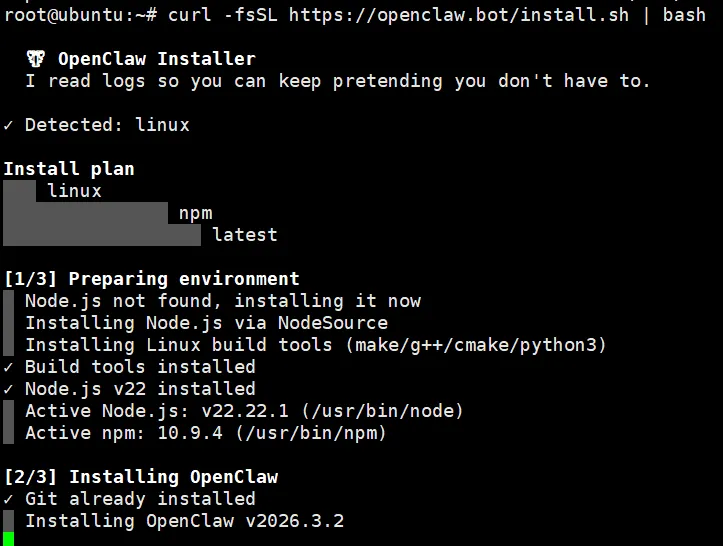Open the openclaw.bot install.sh URL
Screen dimensions: 723x546
(x=436, y=15)
